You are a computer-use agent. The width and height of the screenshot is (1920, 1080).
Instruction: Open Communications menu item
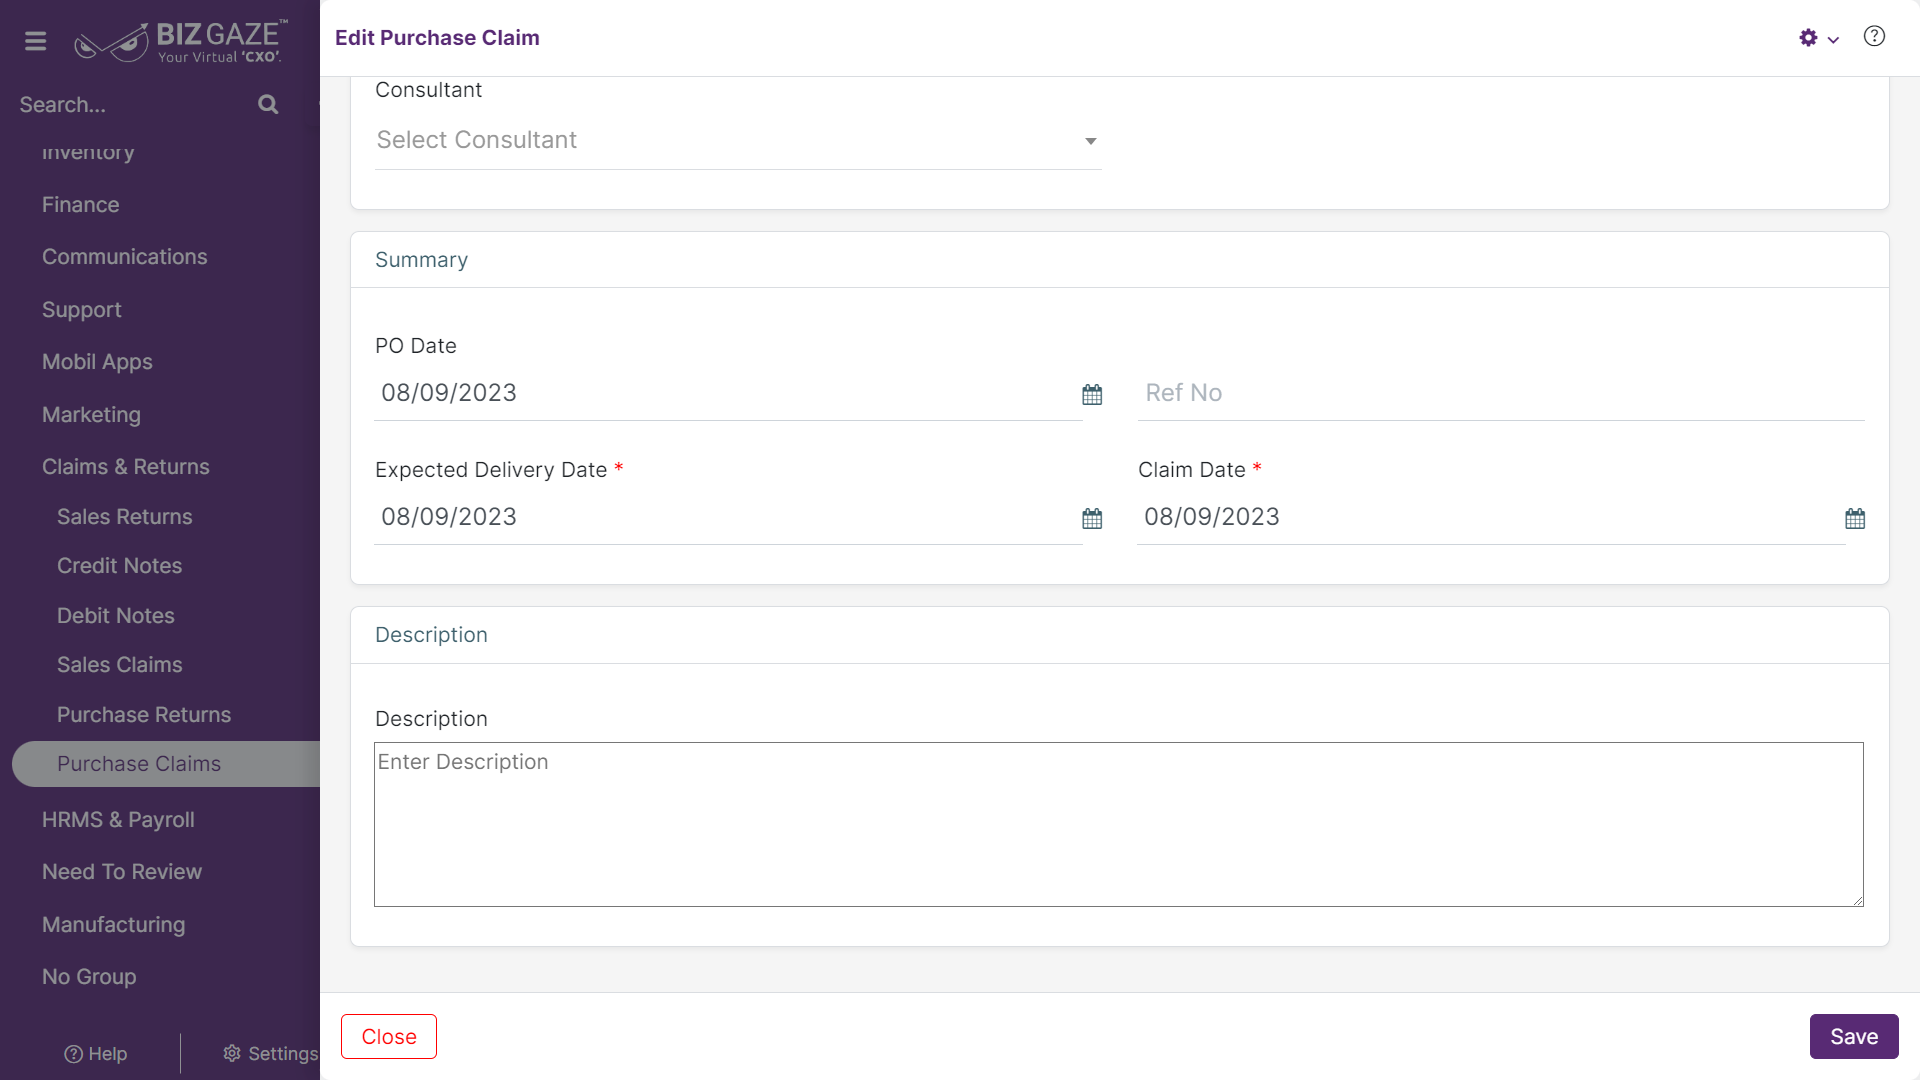click(125, 256)
